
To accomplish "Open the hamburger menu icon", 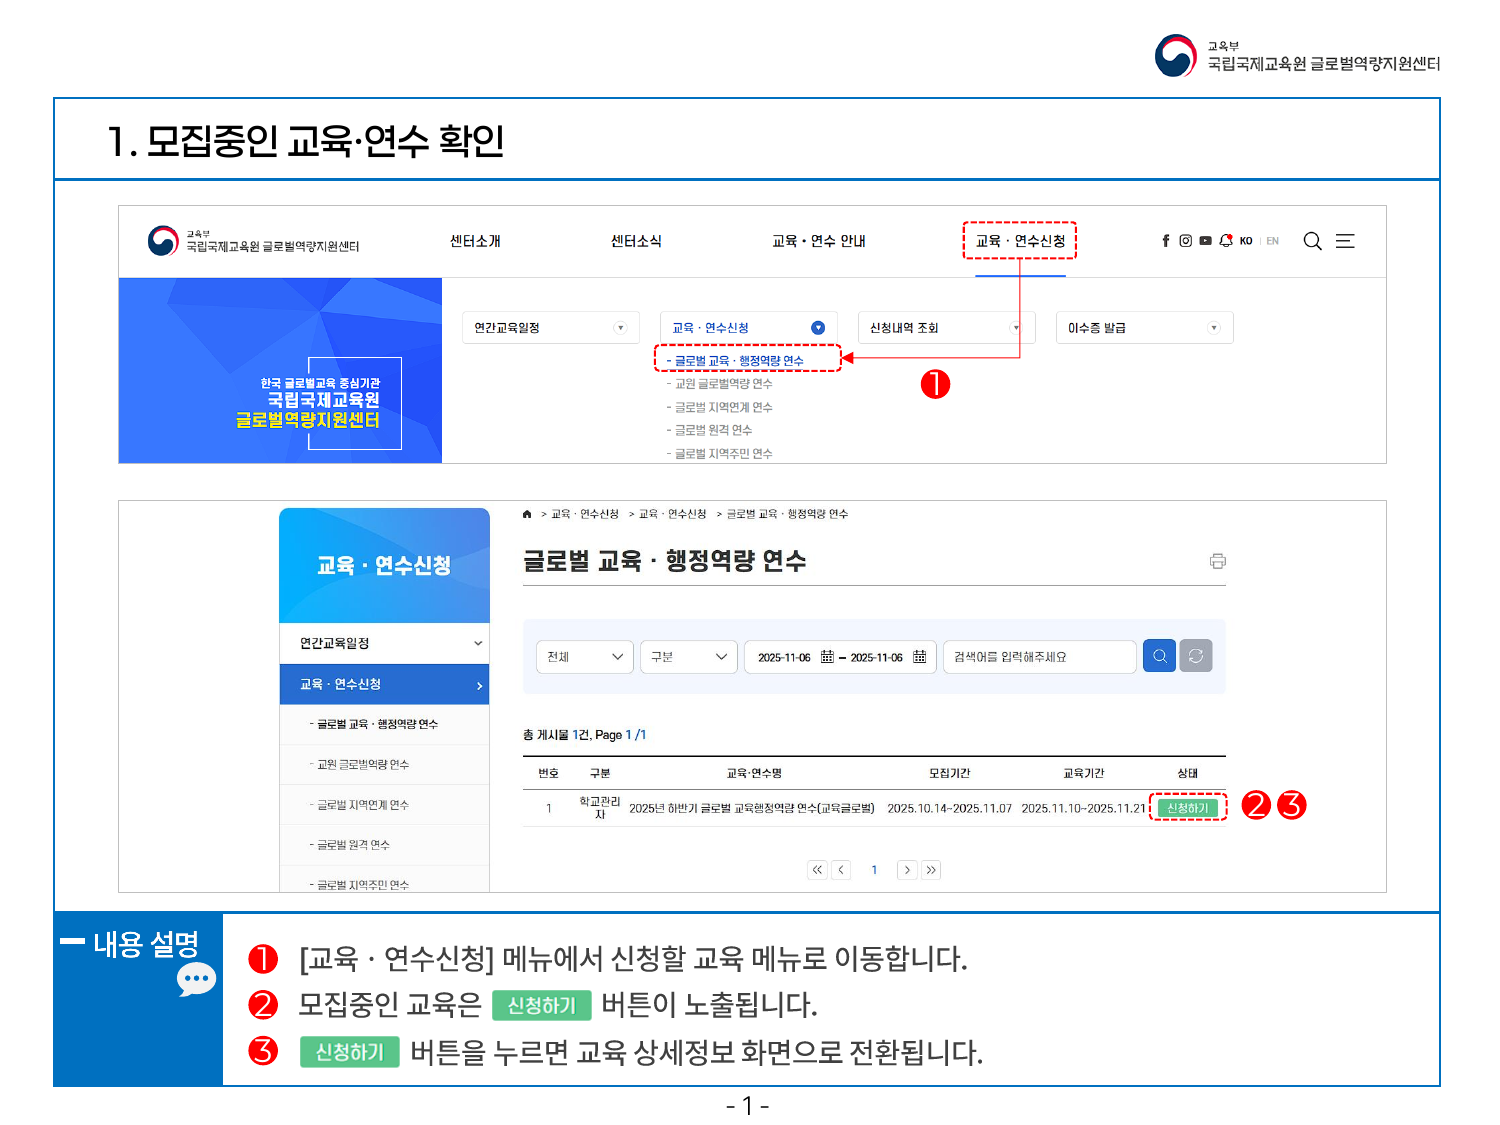I will coord(1345,241).
